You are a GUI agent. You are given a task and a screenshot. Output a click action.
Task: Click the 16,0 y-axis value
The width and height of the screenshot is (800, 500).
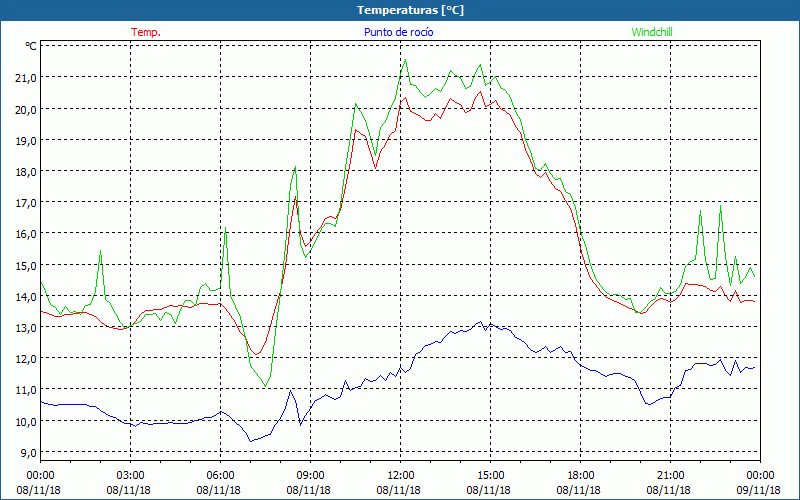coord(27,234)
